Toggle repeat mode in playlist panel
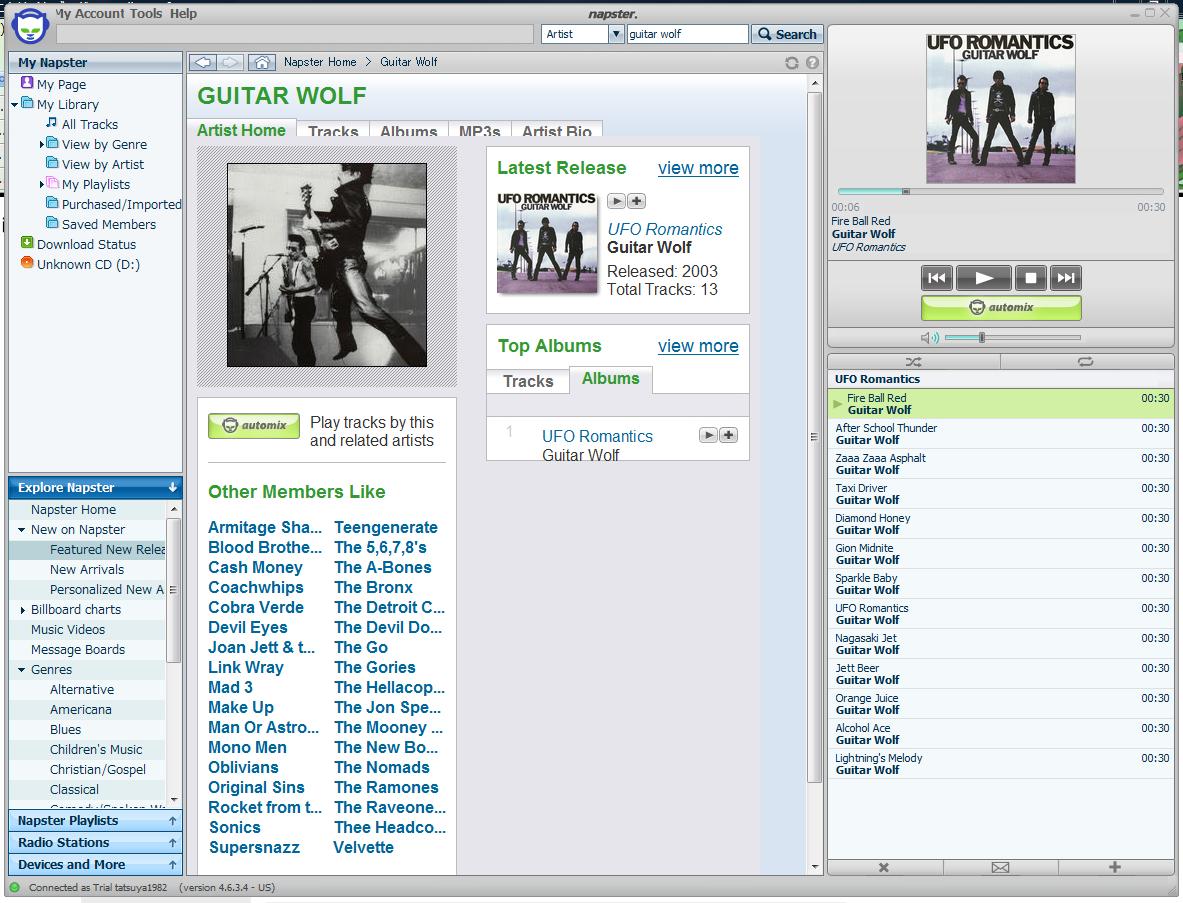Image resolution: width=1183 pixels, height=903 pixels. tap(1086, 362)
